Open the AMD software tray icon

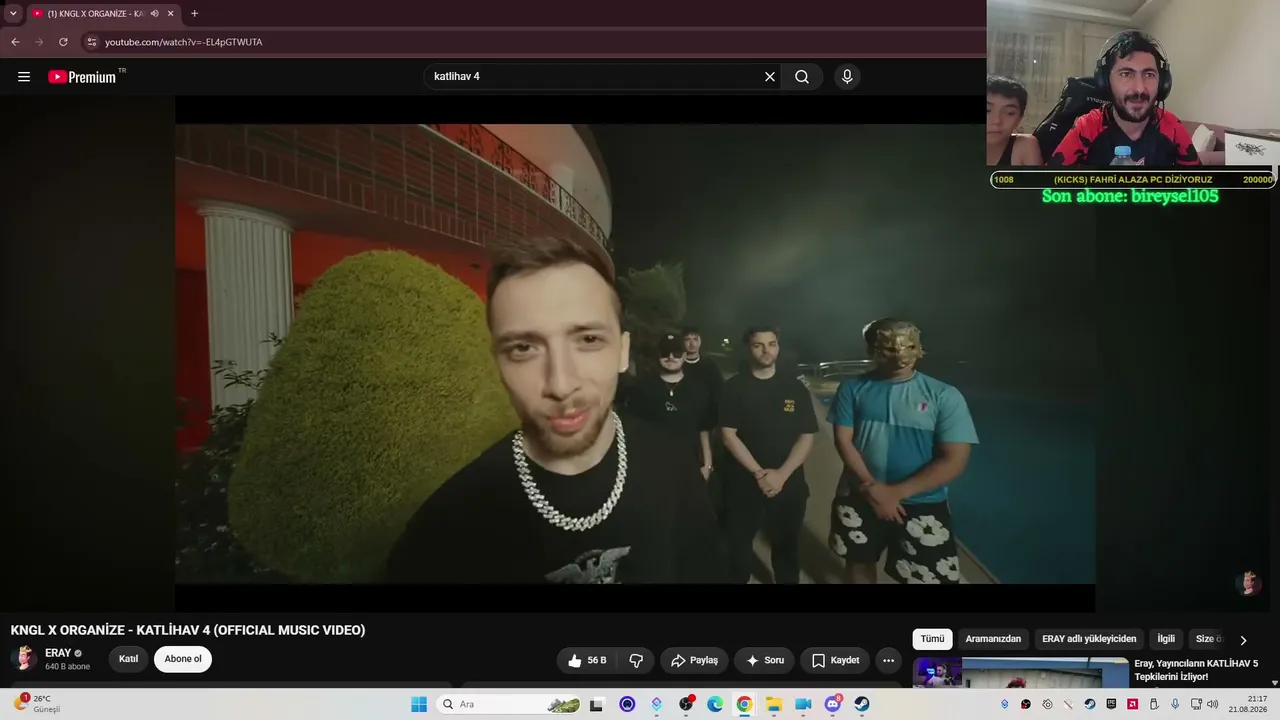pyautogui.click(x=1132, y=704)
